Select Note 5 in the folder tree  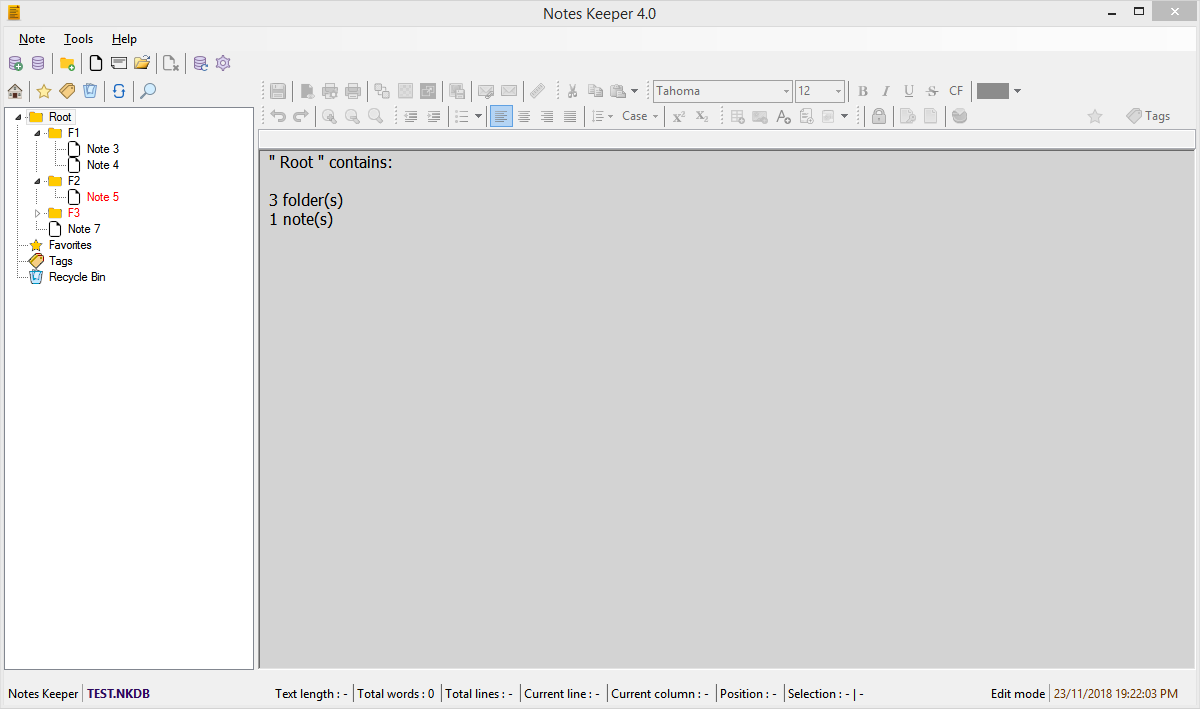(x=100, y=196)
